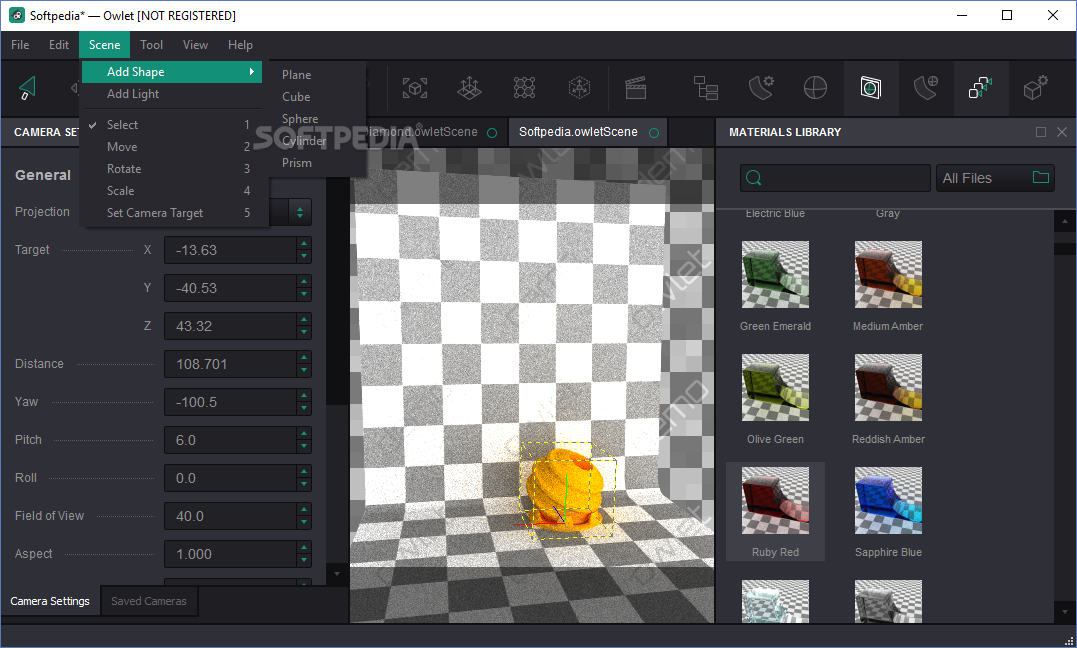Viewport: 1077px width, 648px height.
Task: Toggle the camera link sync icon
Action: tap(980, 88)
